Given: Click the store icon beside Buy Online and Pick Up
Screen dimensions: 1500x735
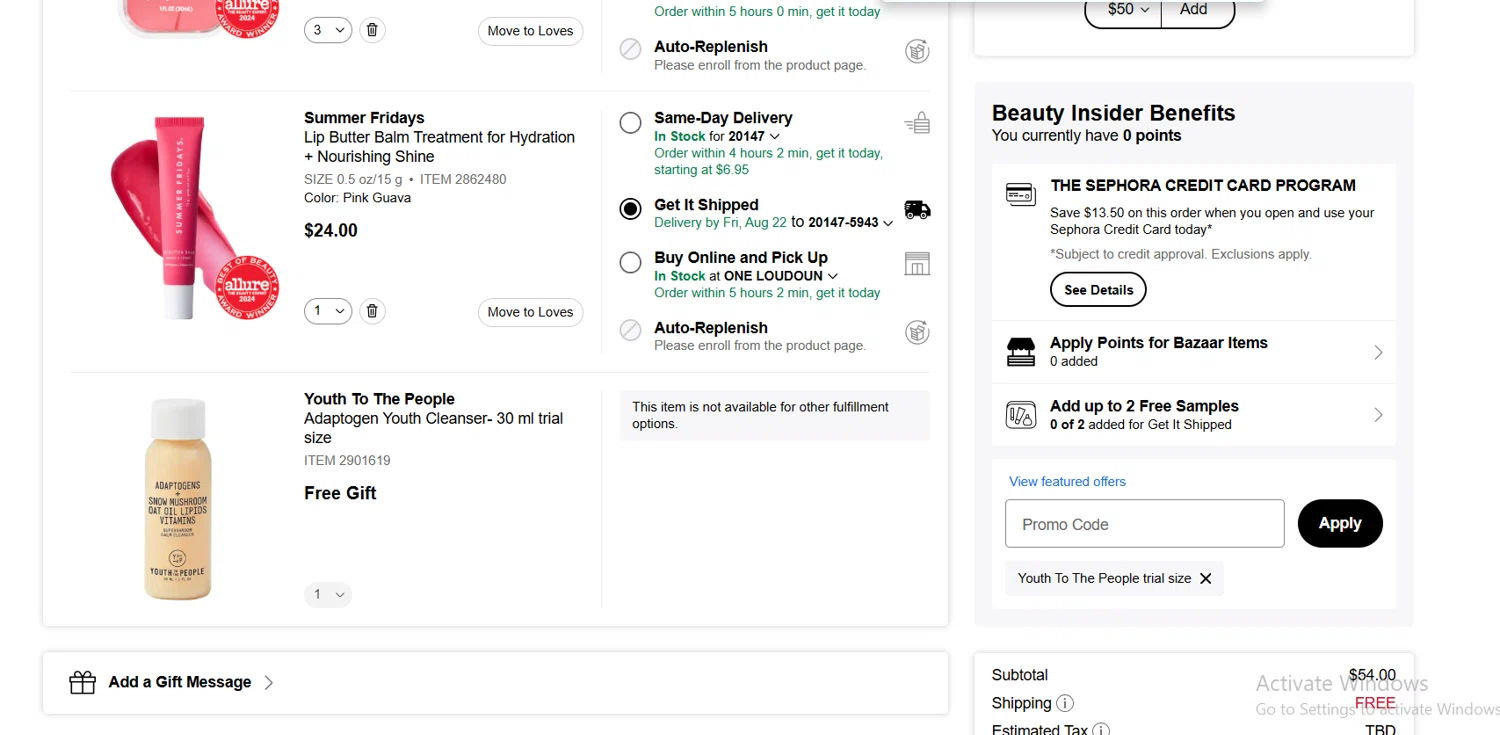Looking at the screenshot, I should (x=917, y=263).
